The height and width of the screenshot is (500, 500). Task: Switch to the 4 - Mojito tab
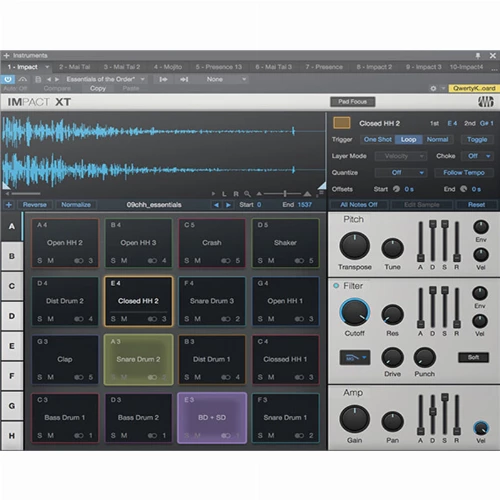click(x=168, y=67)
